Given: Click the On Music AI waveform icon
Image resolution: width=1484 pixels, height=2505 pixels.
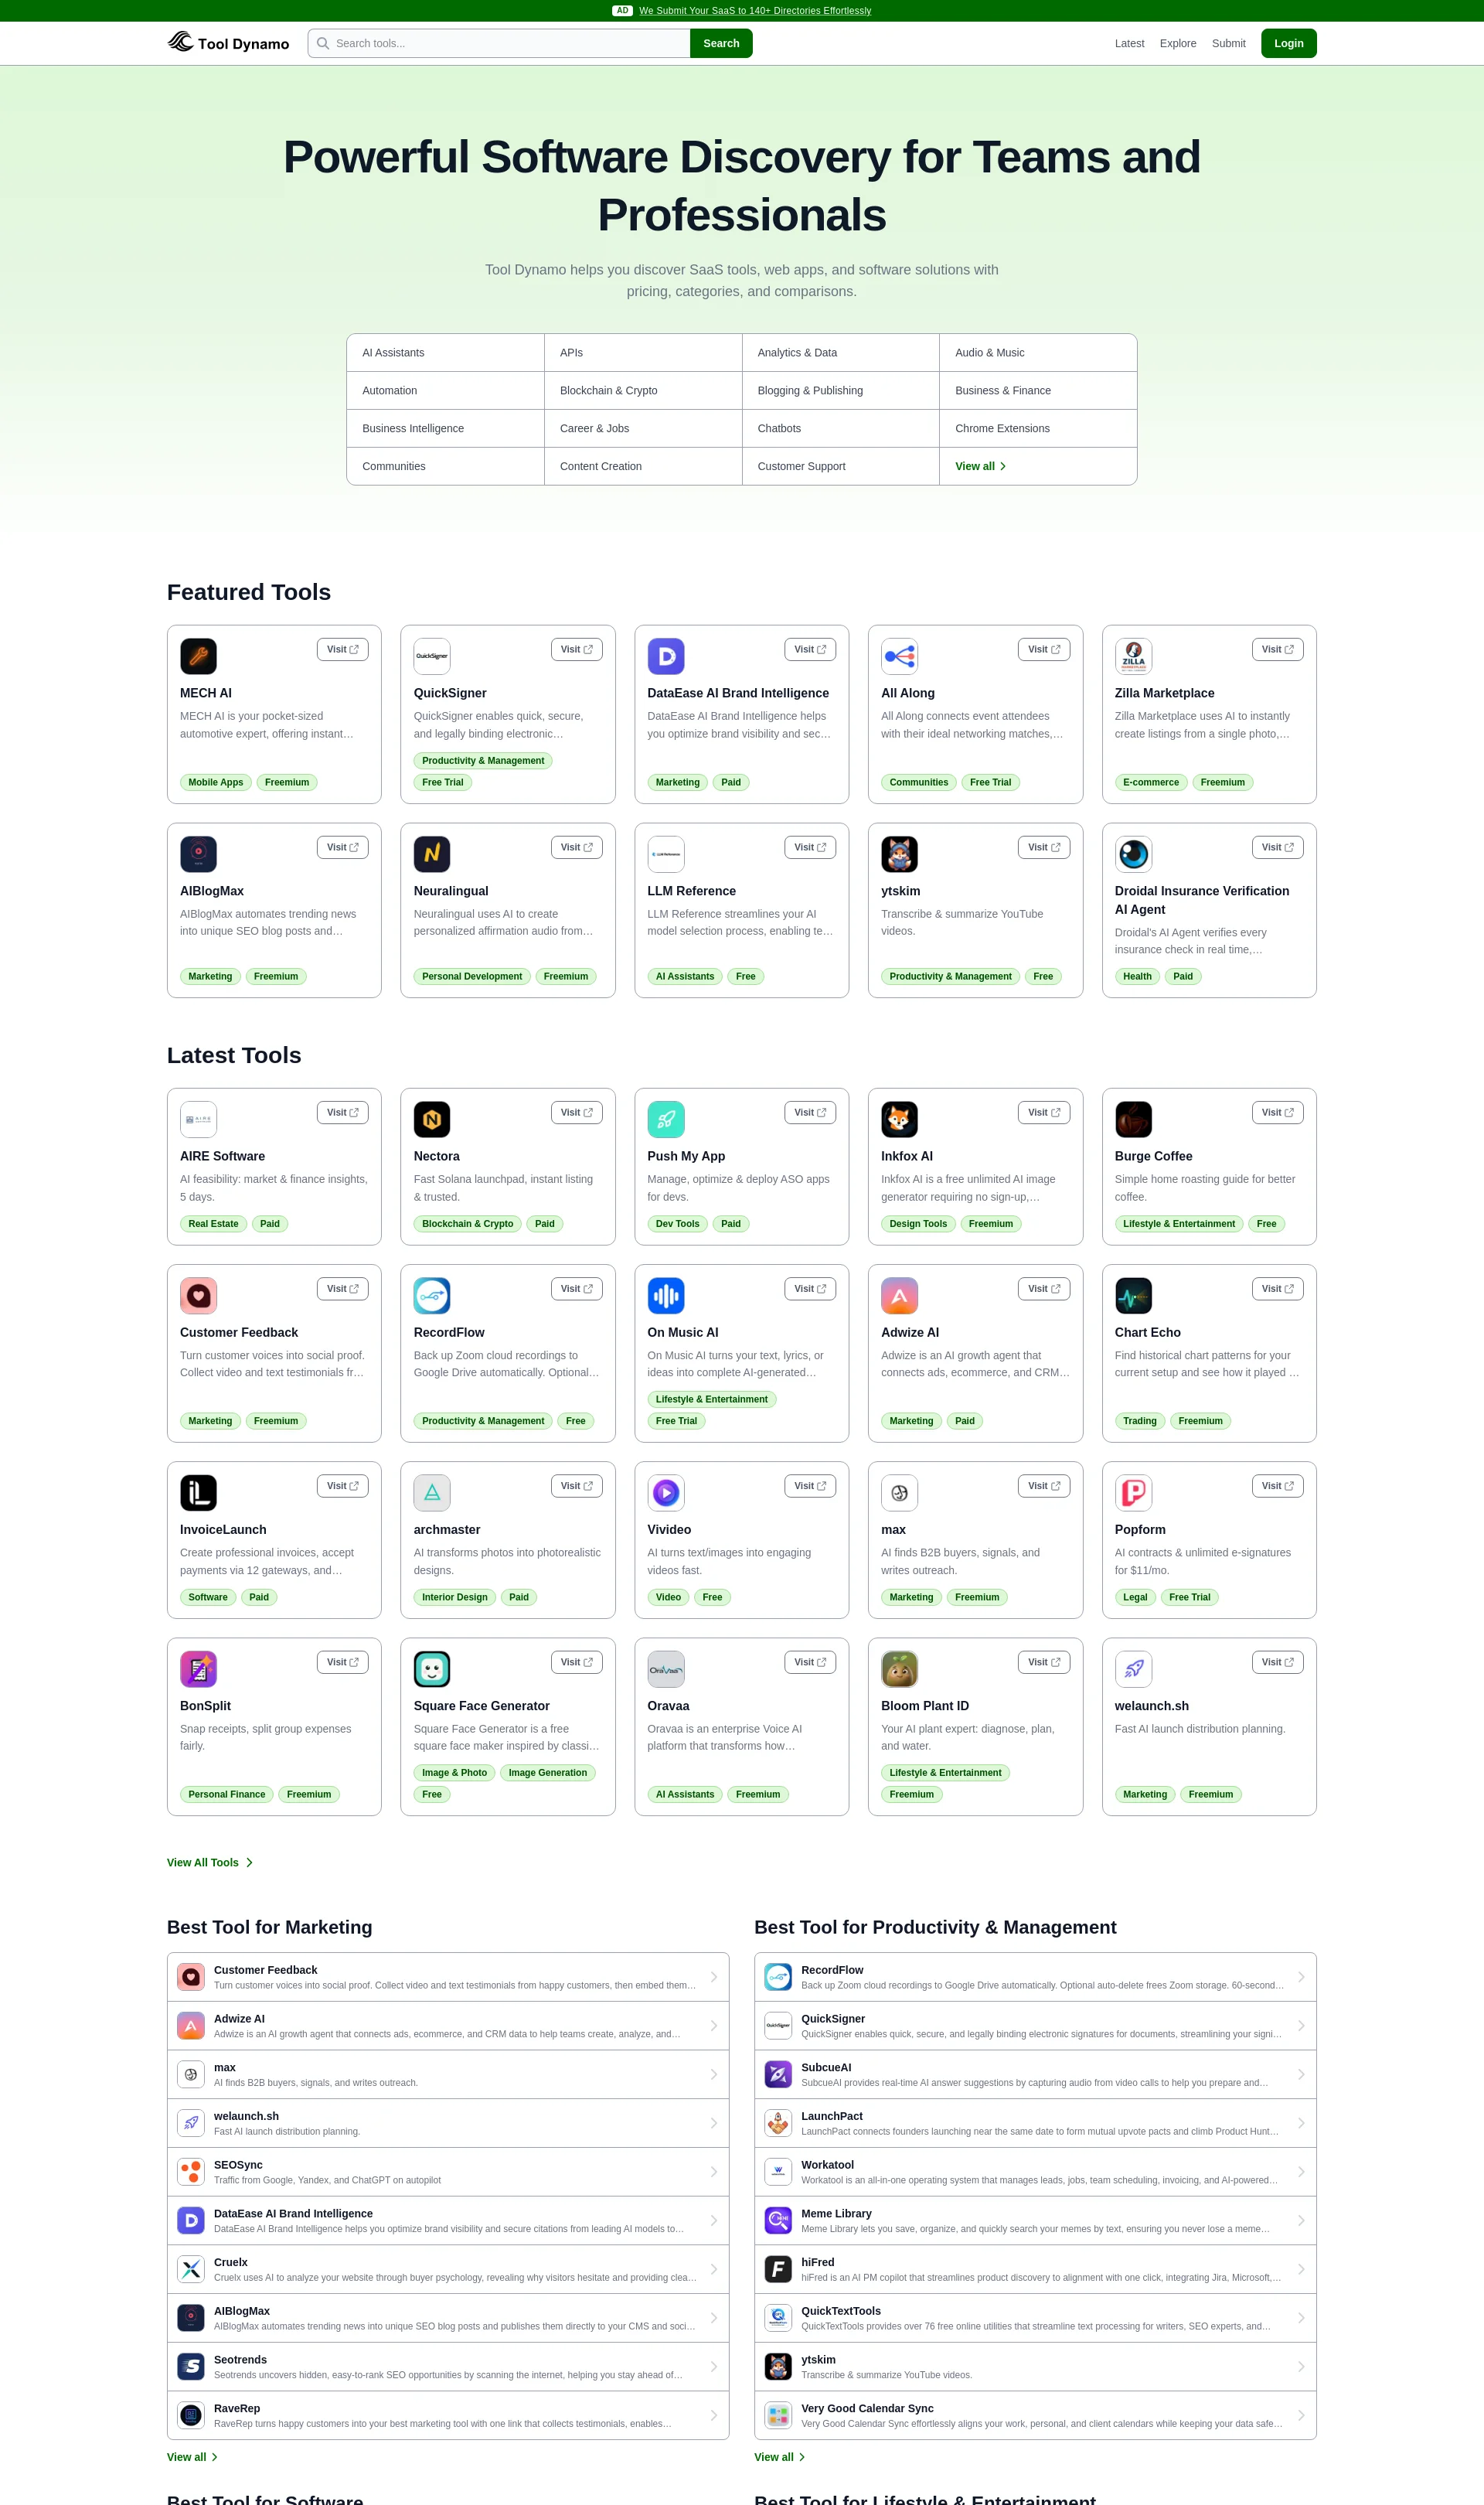Looking at the screenshot, I should click(x=666, y=1296).
